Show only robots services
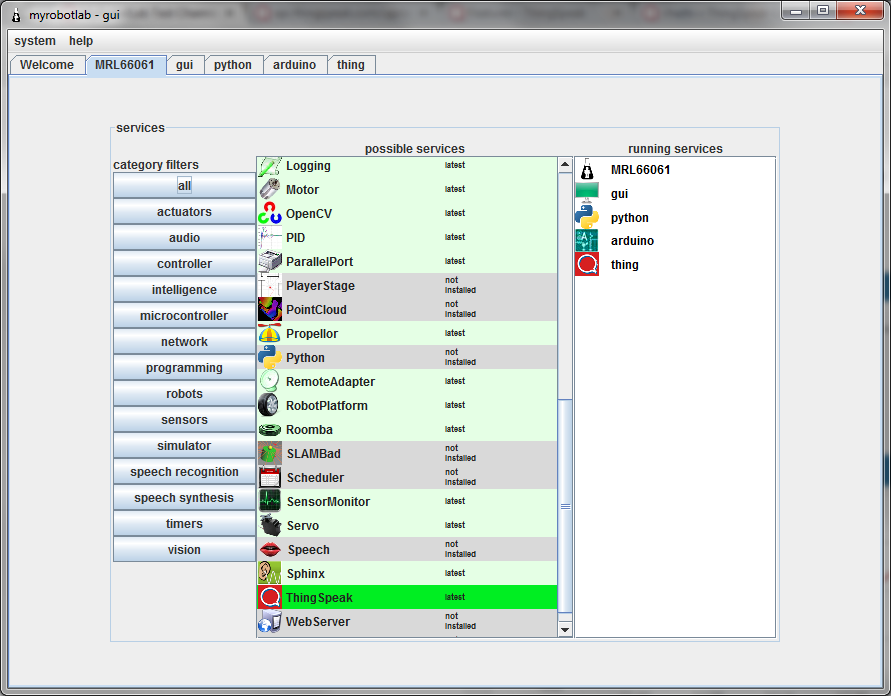This screenshot has width=891, height=696. [184, 394]
